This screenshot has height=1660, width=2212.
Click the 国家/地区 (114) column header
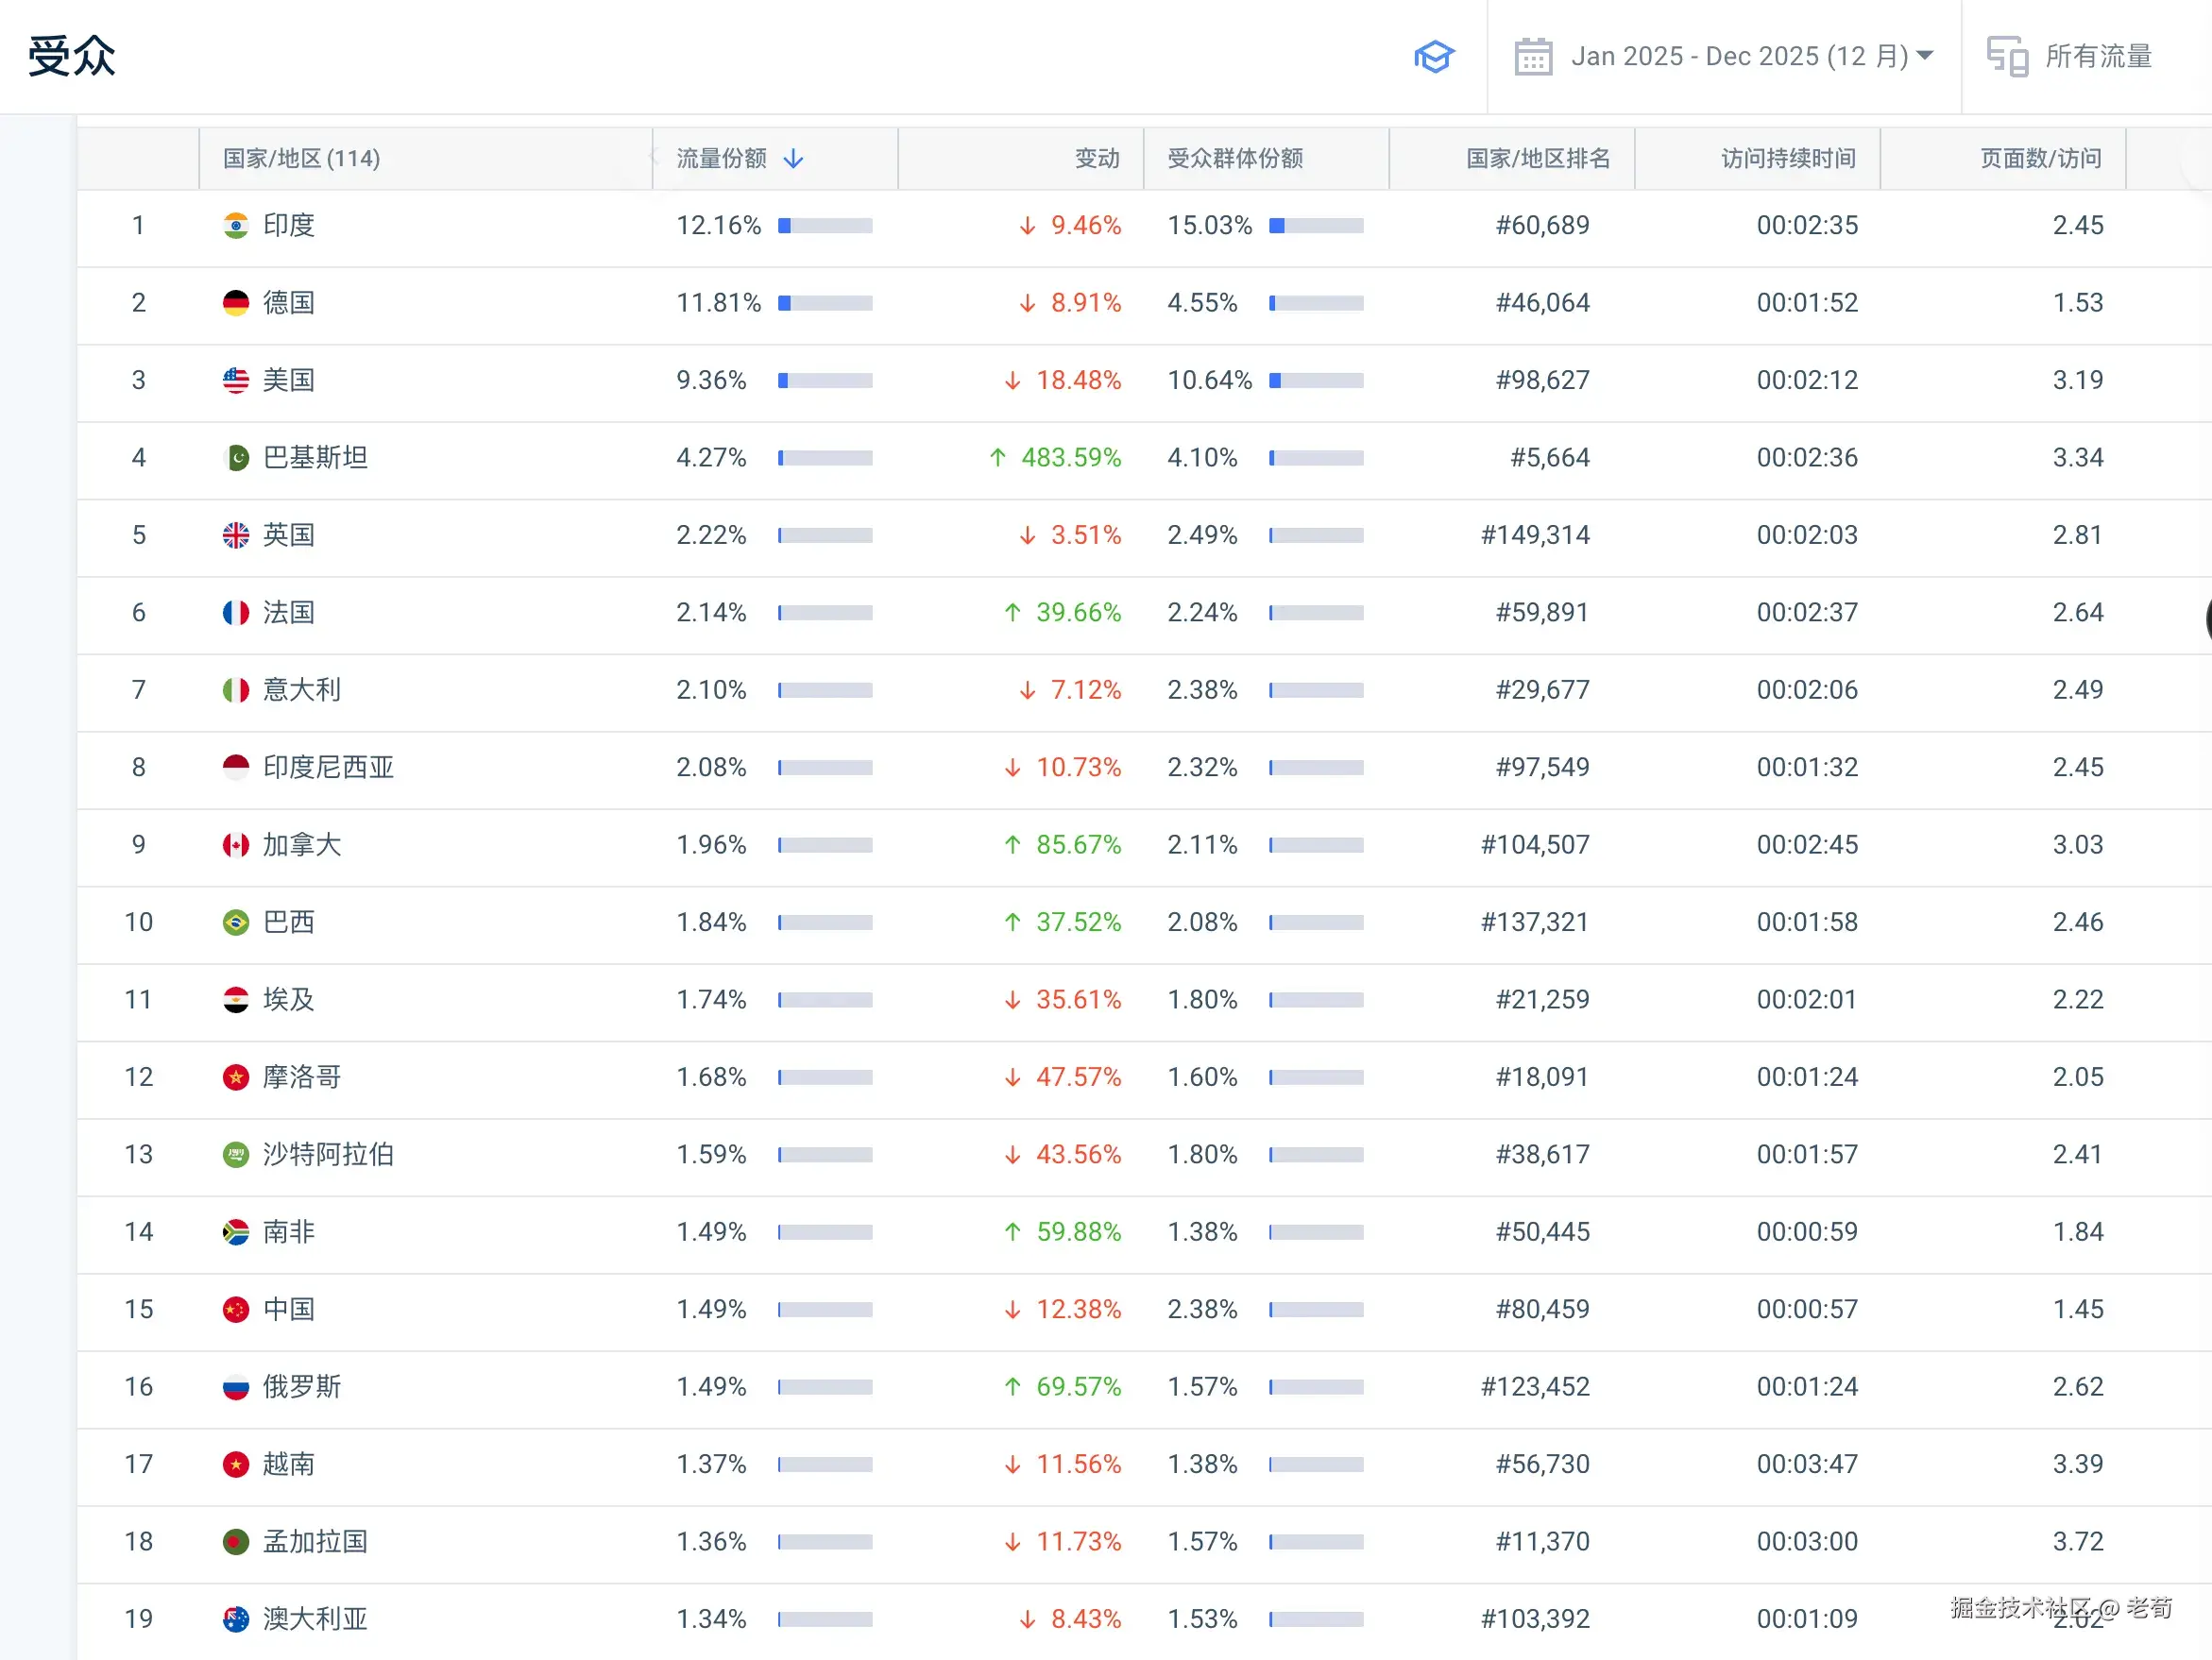(301, 159)
